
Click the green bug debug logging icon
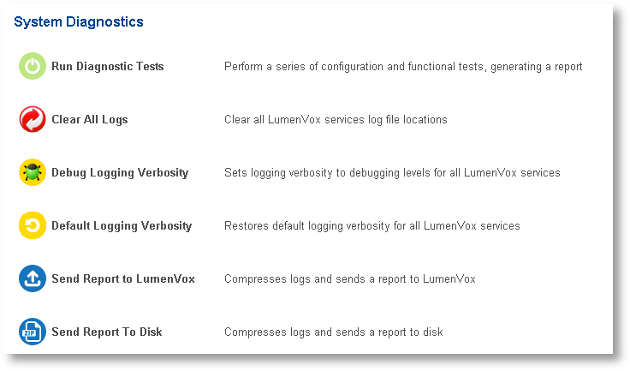coord(32,172)
